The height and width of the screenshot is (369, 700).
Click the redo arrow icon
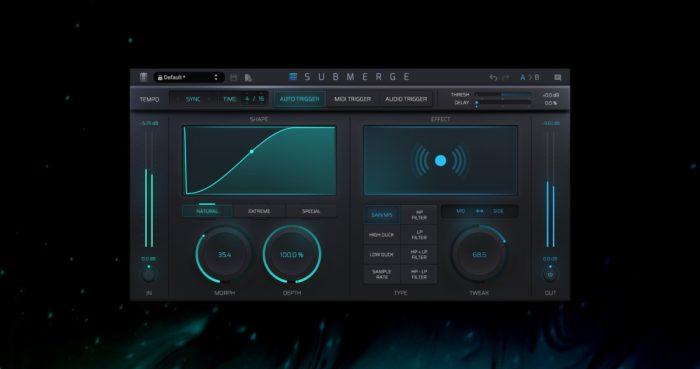(506, 78)
